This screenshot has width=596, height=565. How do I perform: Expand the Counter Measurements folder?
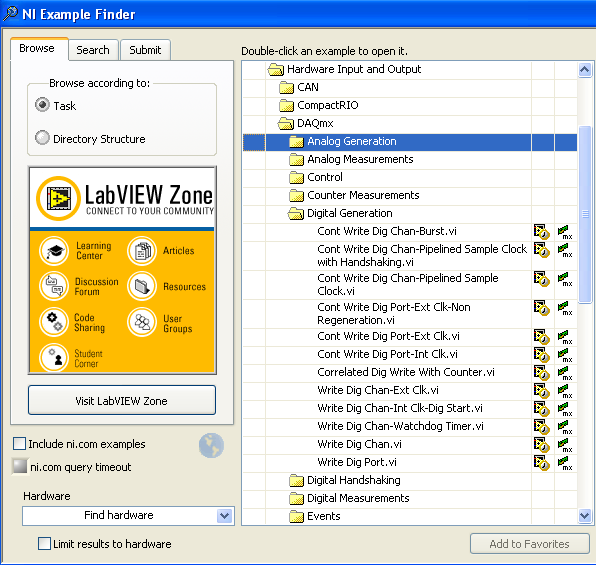tap(296, 195)
